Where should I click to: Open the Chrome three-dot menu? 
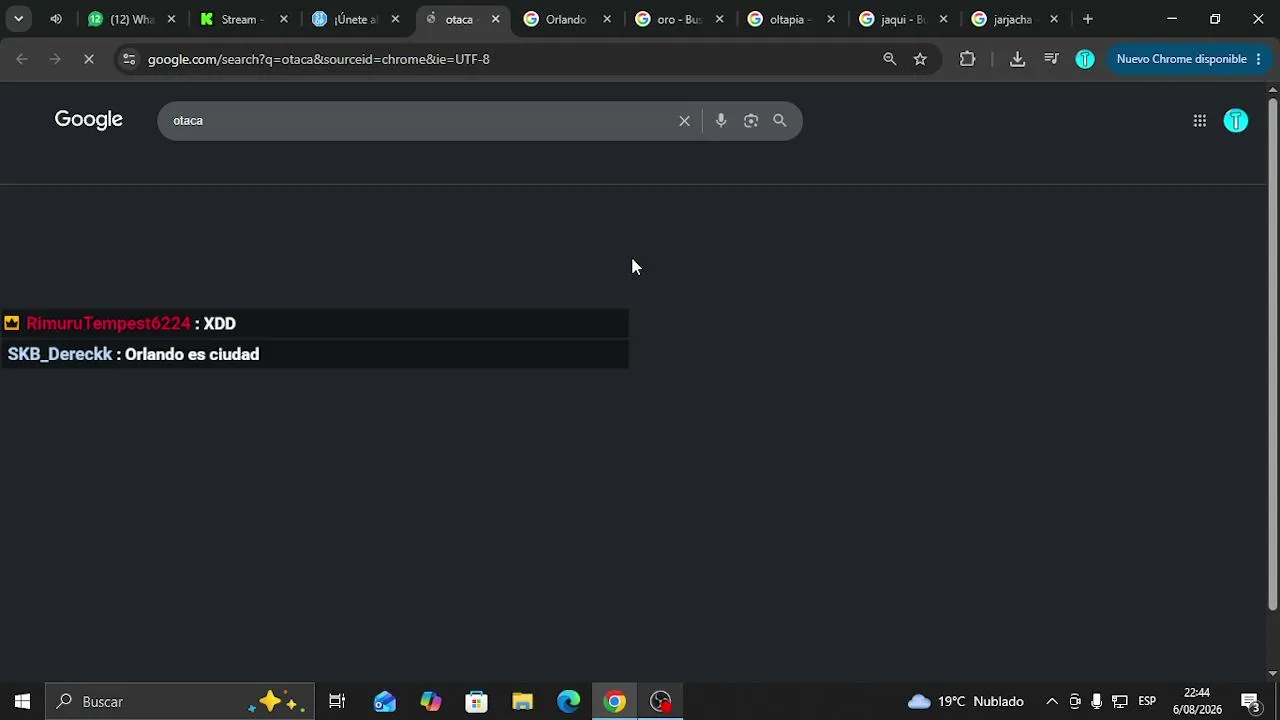coord(1258,59)
